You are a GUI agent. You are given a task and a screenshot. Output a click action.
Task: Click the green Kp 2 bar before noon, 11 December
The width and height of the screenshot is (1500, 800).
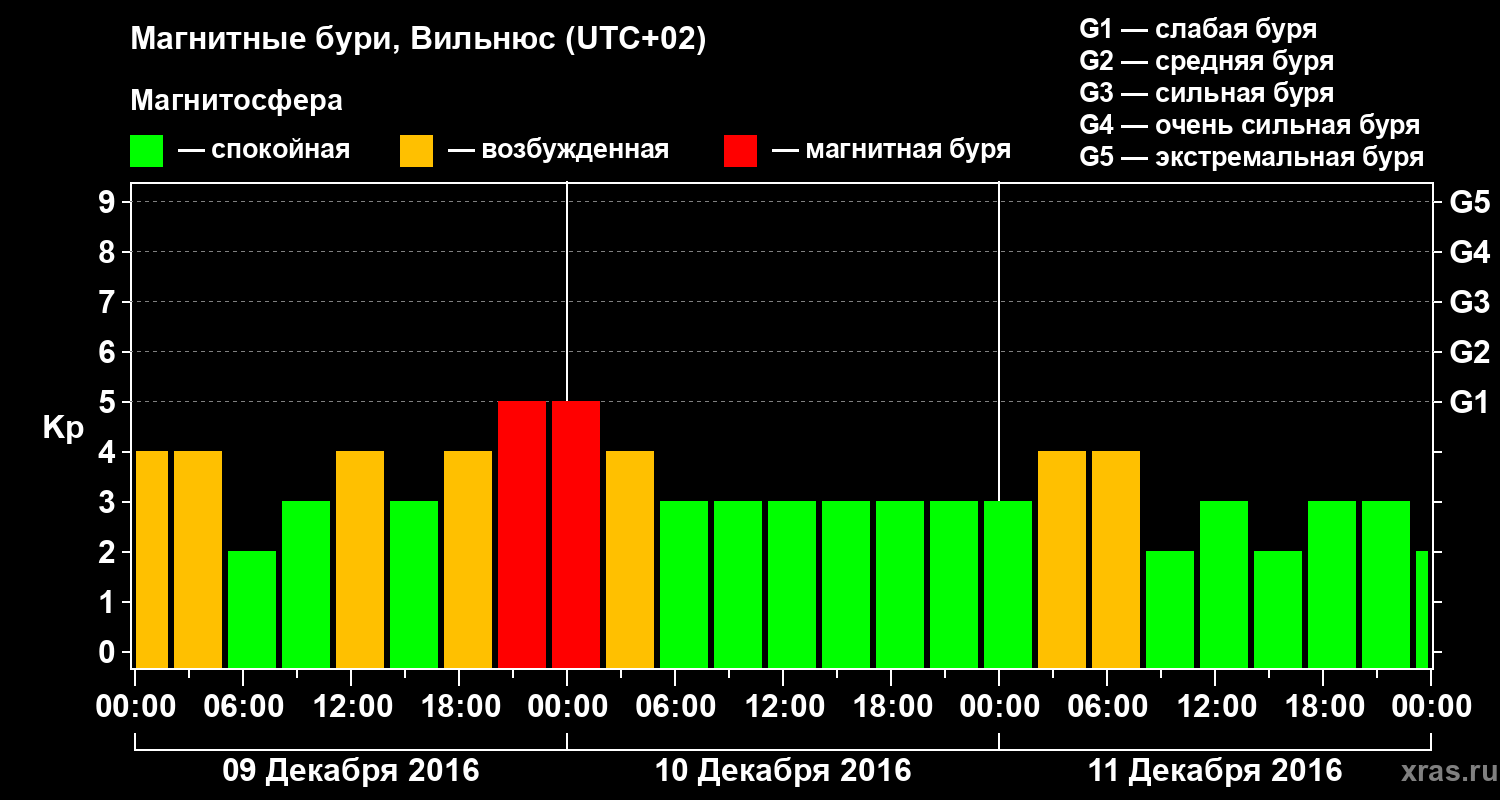tap(1170, 609)
